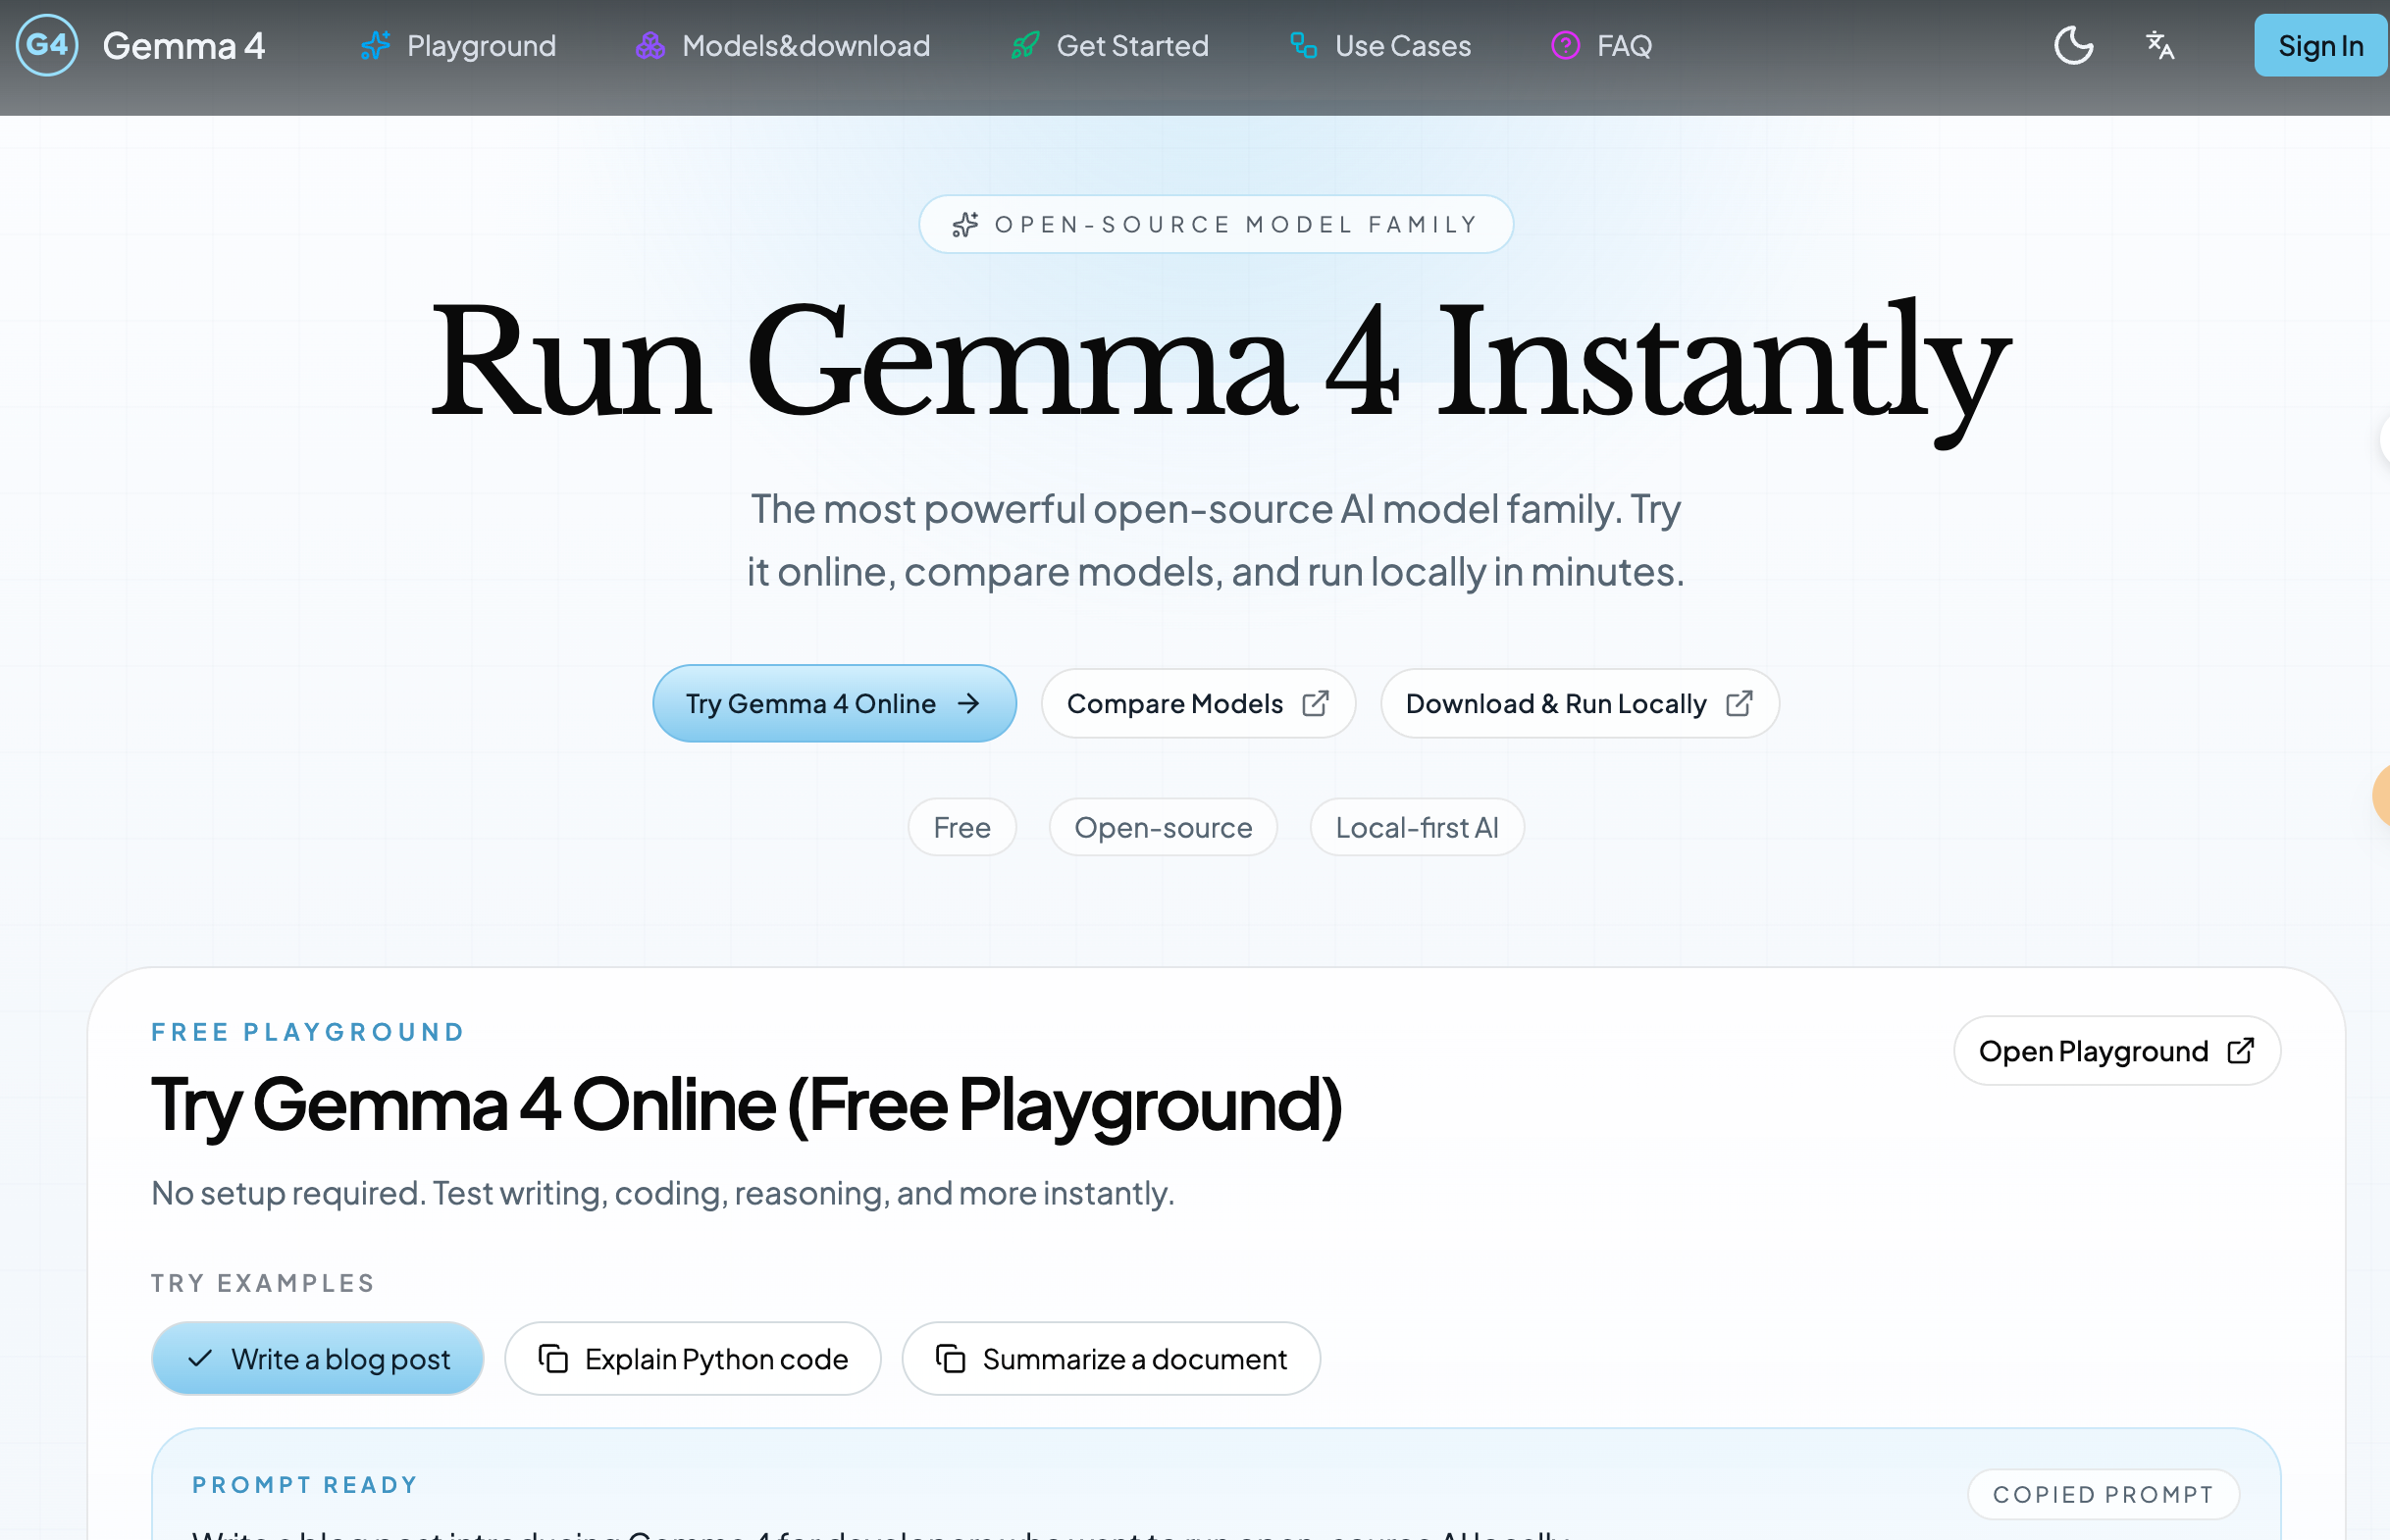
Task: Click the G4 logo icon
Action: (47, 45)
